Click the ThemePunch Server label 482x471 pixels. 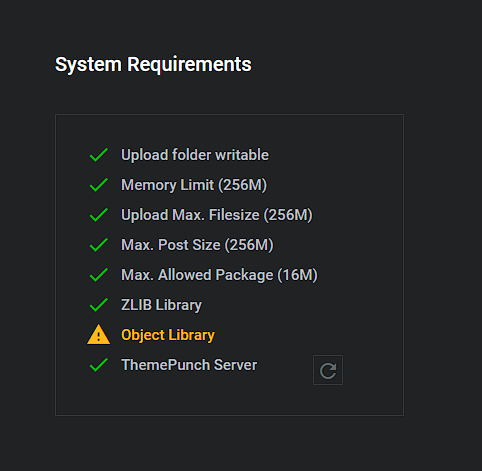click(x=189, y=365)
